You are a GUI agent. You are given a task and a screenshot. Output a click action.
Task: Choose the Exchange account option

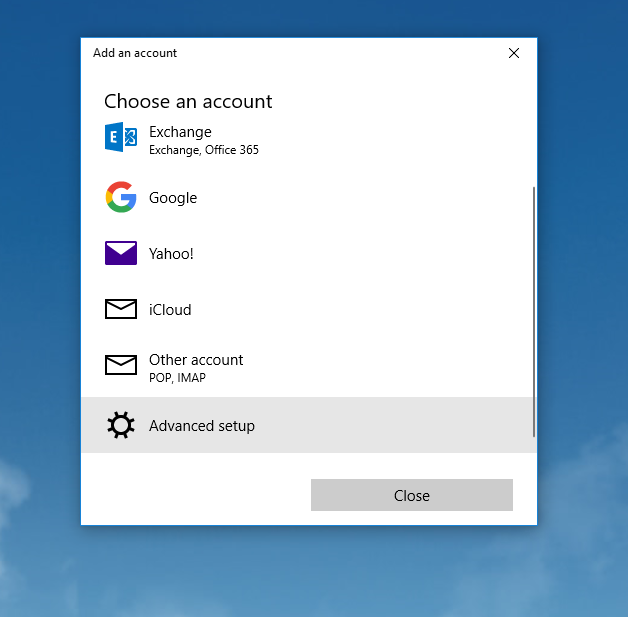[x=307, y=141]
